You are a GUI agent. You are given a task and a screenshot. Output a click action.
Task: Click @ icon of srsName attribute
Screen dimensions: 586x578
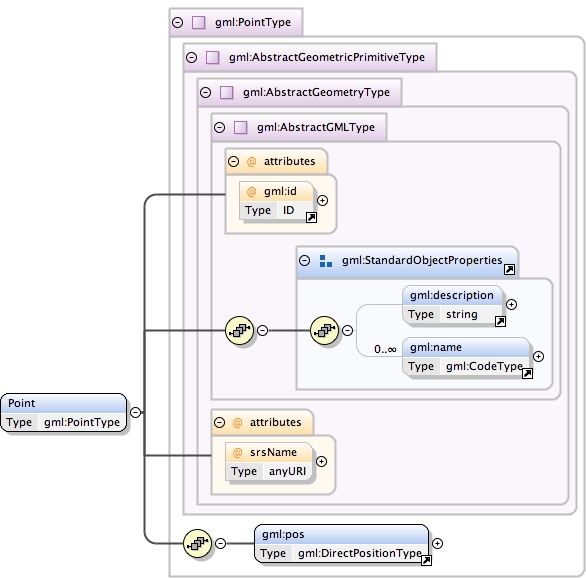238,453
